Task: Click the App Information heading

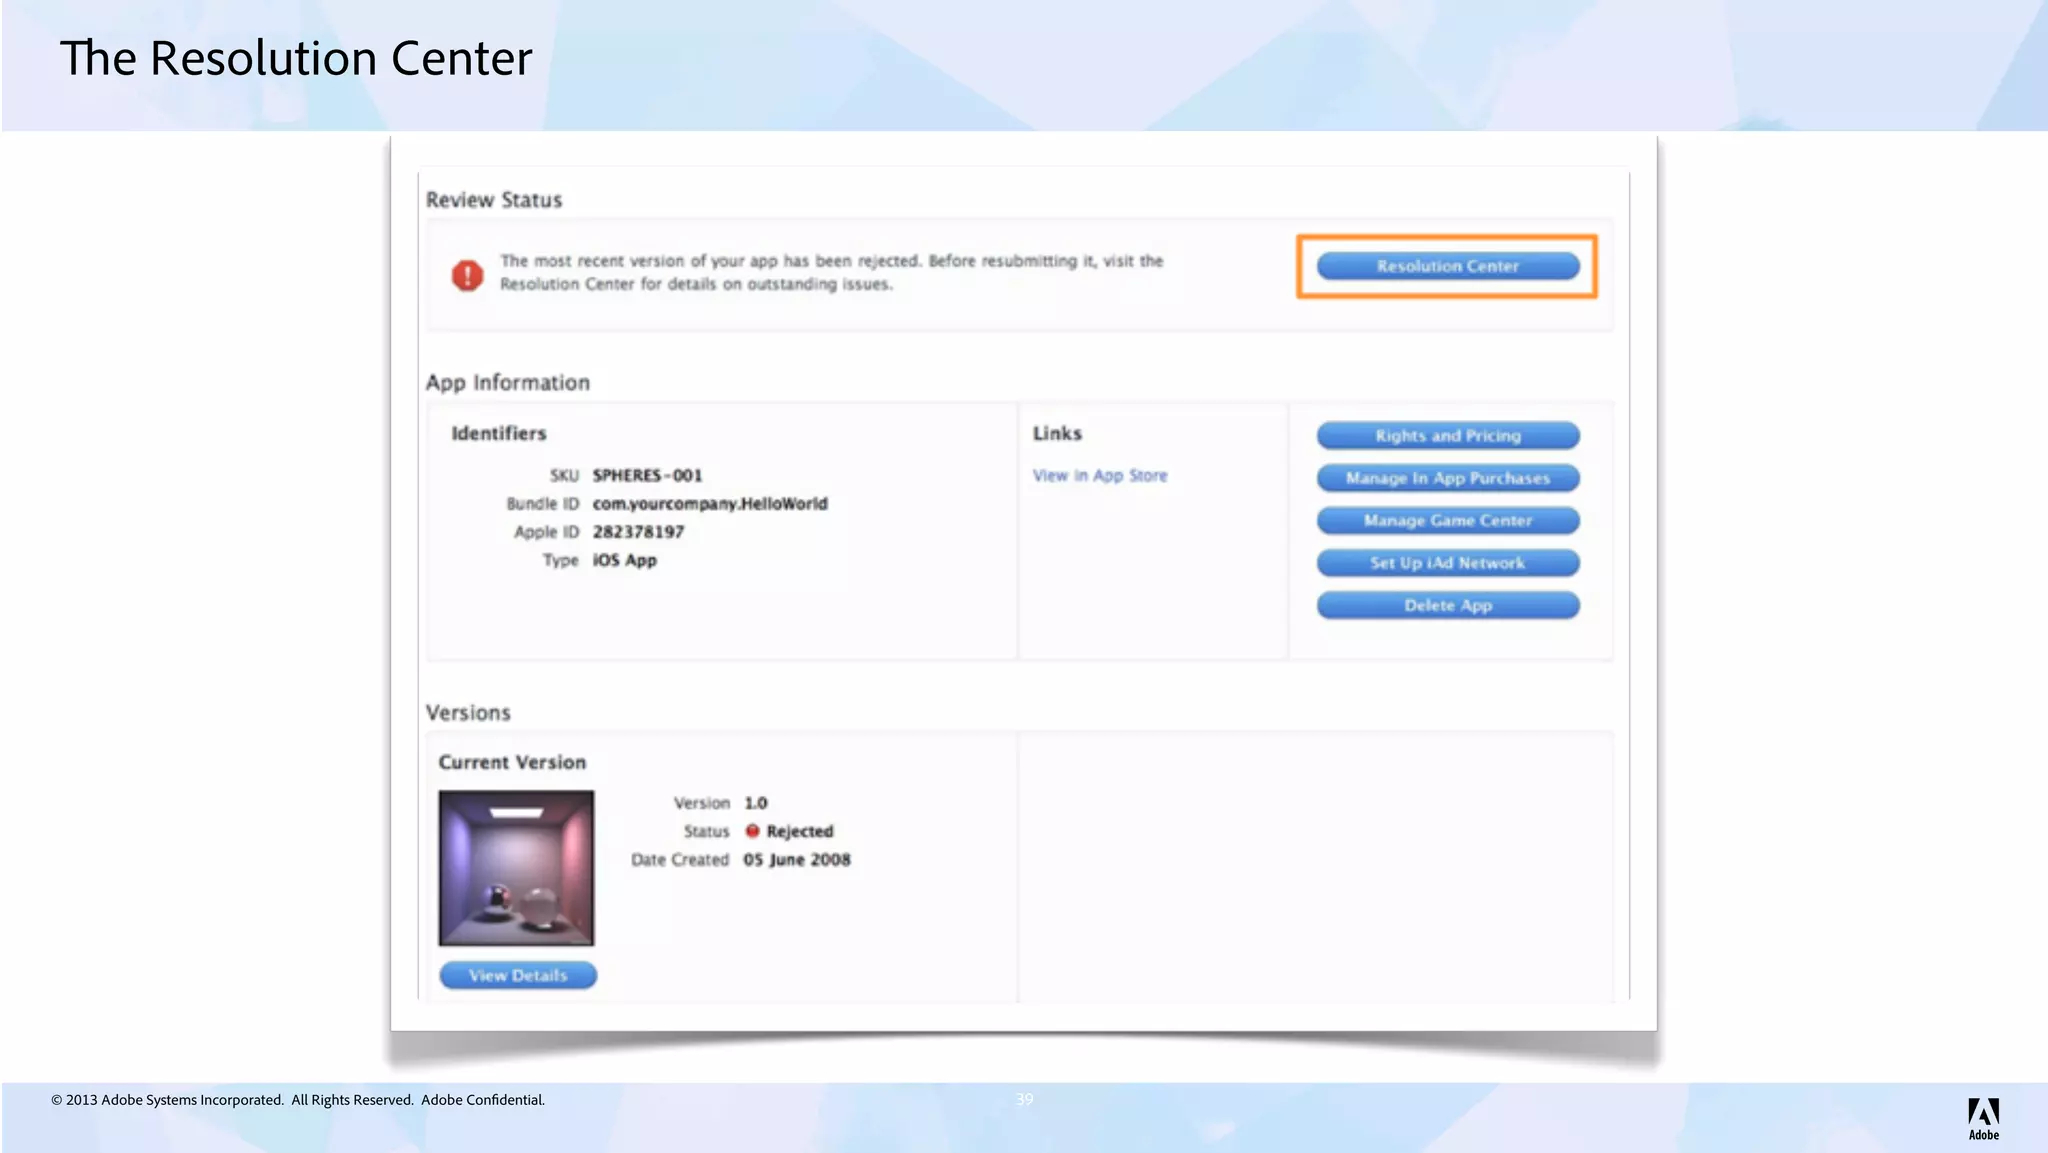Action: pyautogui.click(x=508, y=383)
